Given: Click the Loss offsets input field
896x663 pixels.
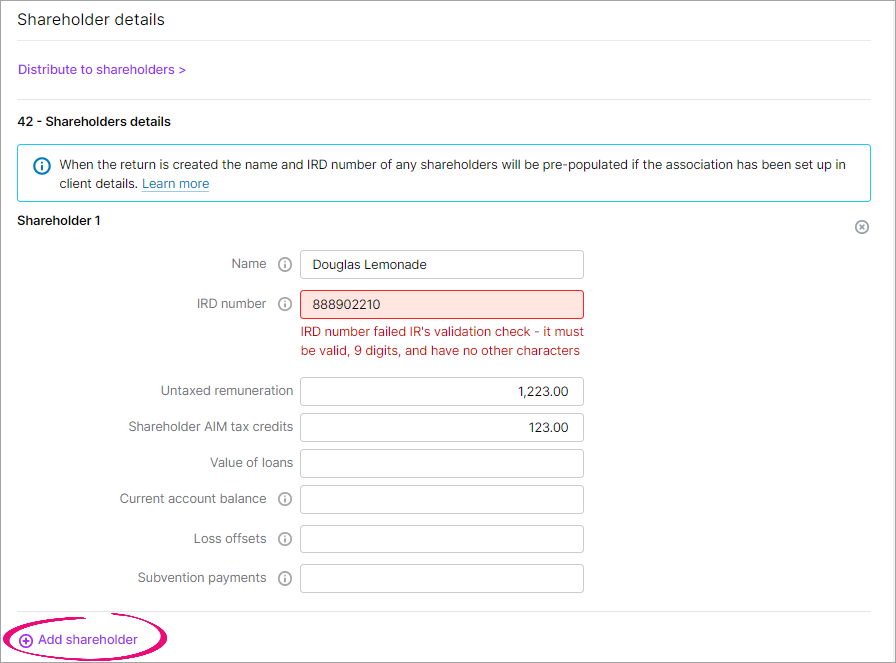Looking at the screenshot, I should 442,539.
